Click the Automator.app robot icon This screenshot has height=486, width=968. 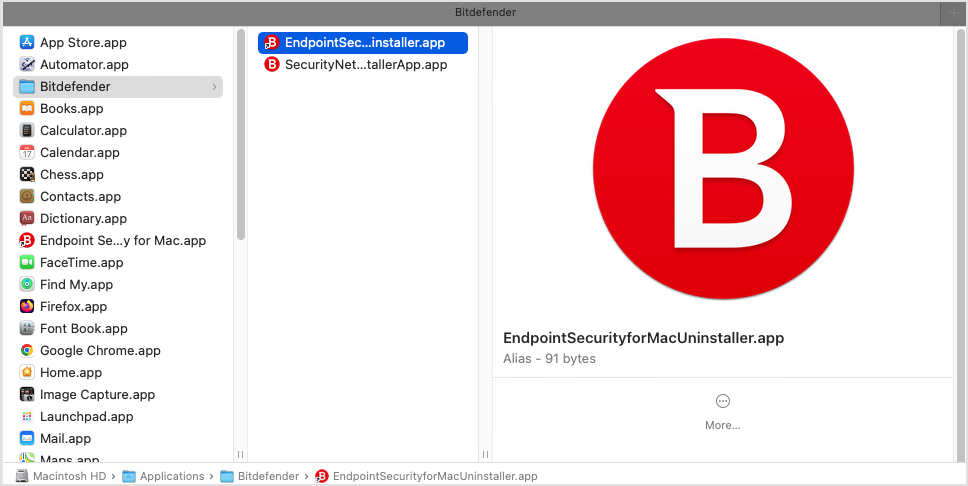pos(27,64)
